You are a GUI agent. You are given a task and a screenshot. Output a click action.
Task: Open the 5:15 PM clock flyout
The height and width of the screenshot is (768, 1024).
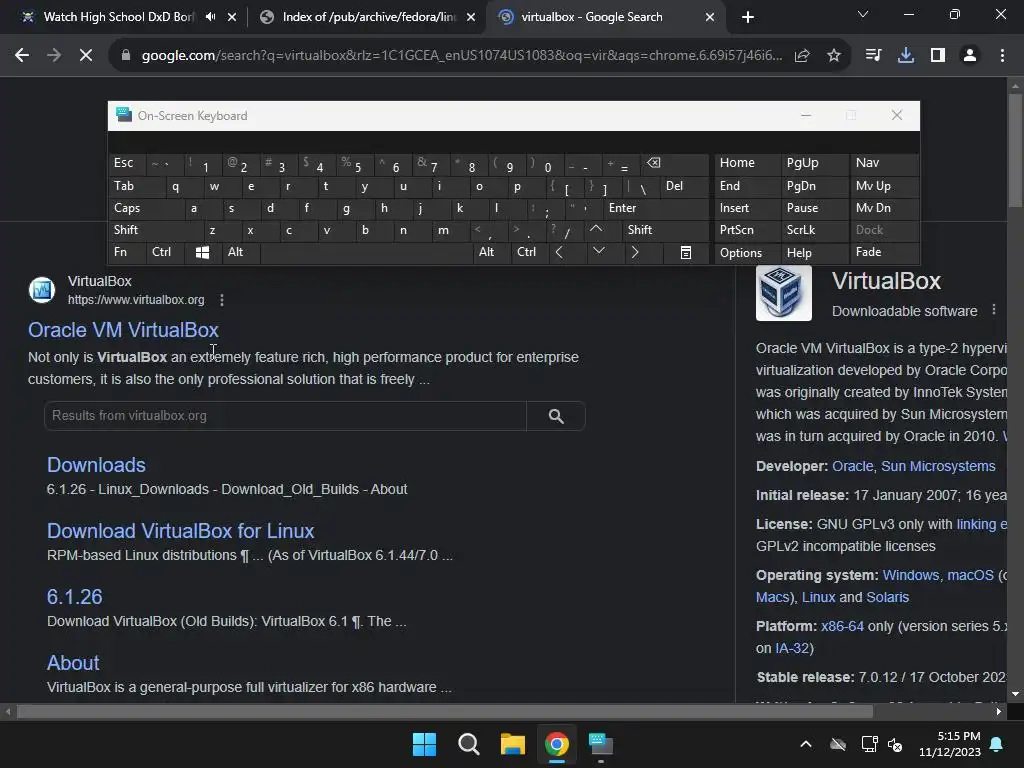coord(950,744)
